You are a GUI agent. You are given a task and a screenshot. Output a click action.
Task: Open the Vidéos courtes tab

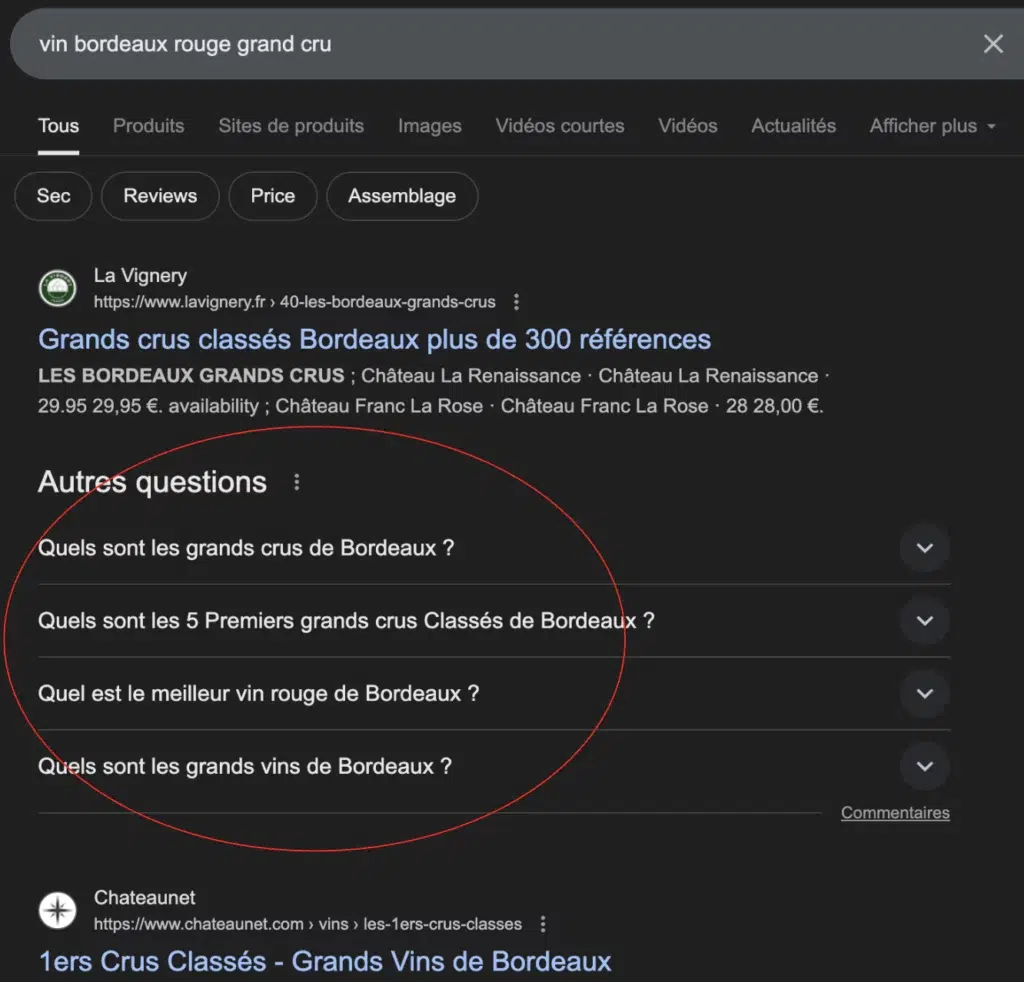(x=560, y=125)
